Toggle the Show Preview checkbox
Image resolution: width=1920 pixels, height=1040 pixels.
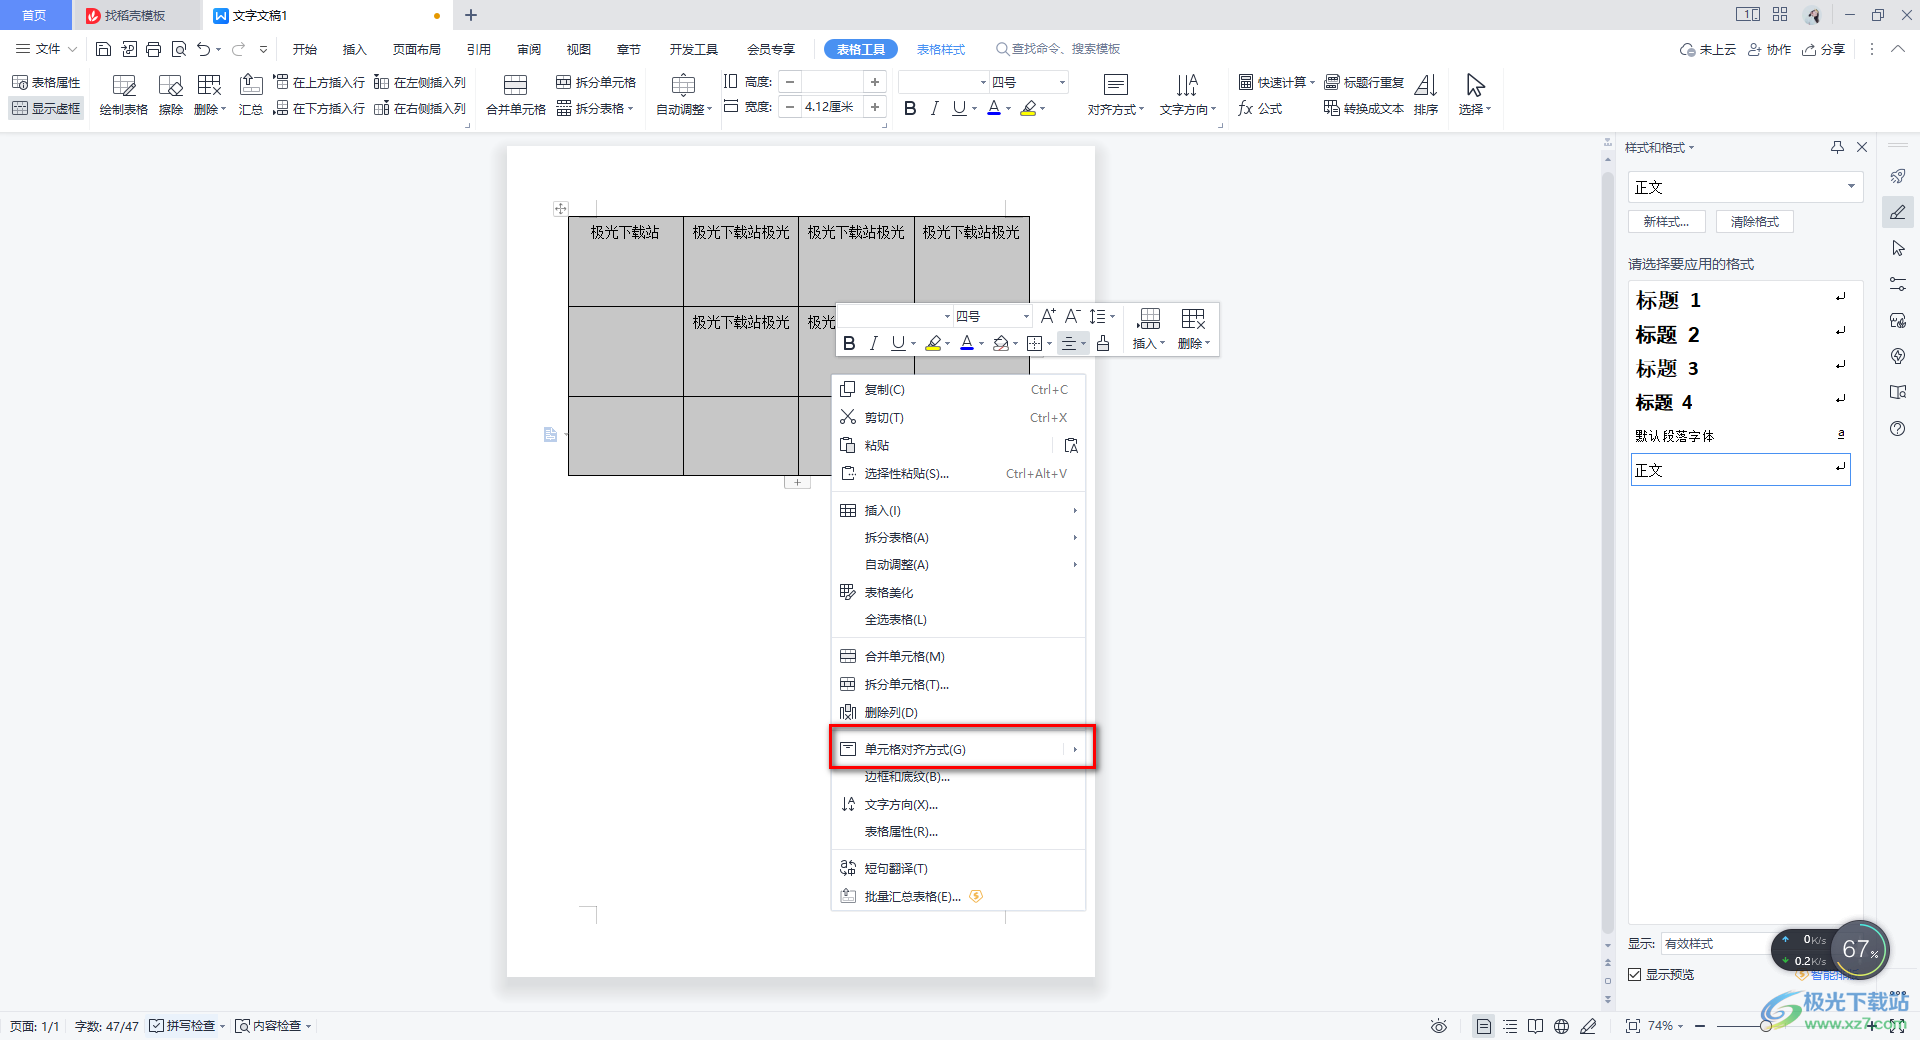pyautogui.click(x=1635, y=975)
